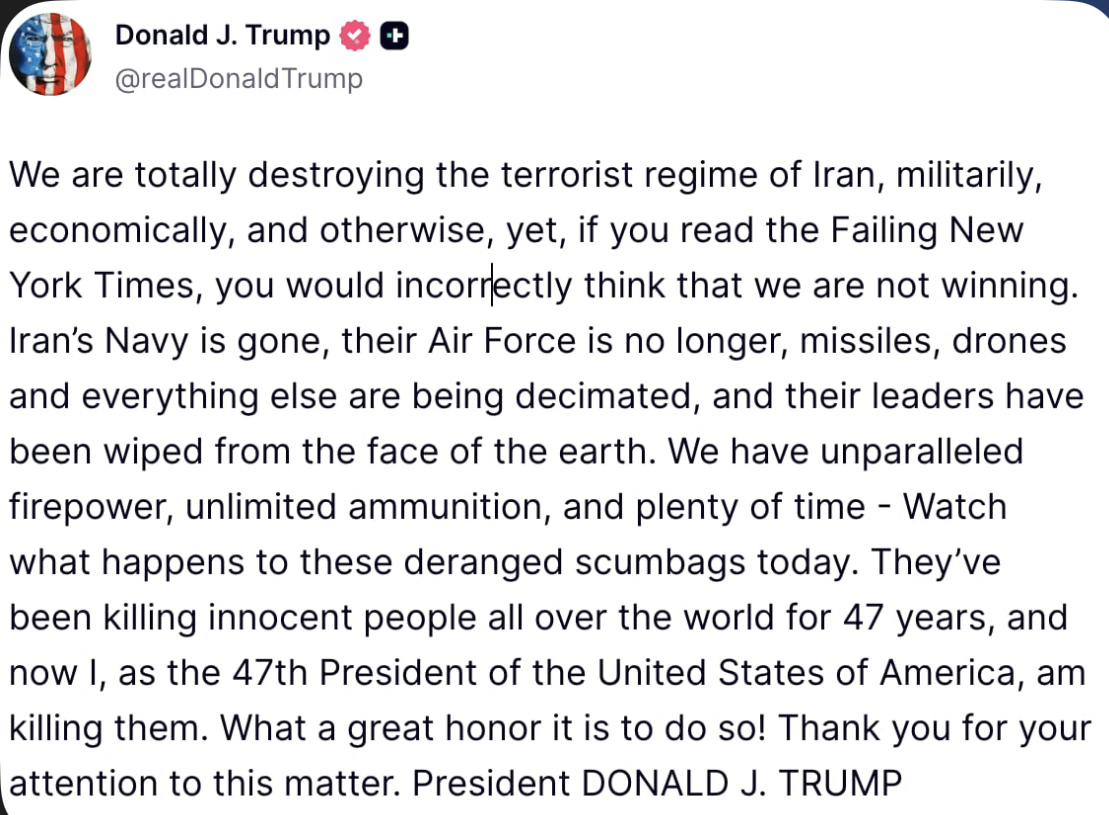Open the Donald J. Trump profile avatar

pyautogui.click(x=50, y=55)
